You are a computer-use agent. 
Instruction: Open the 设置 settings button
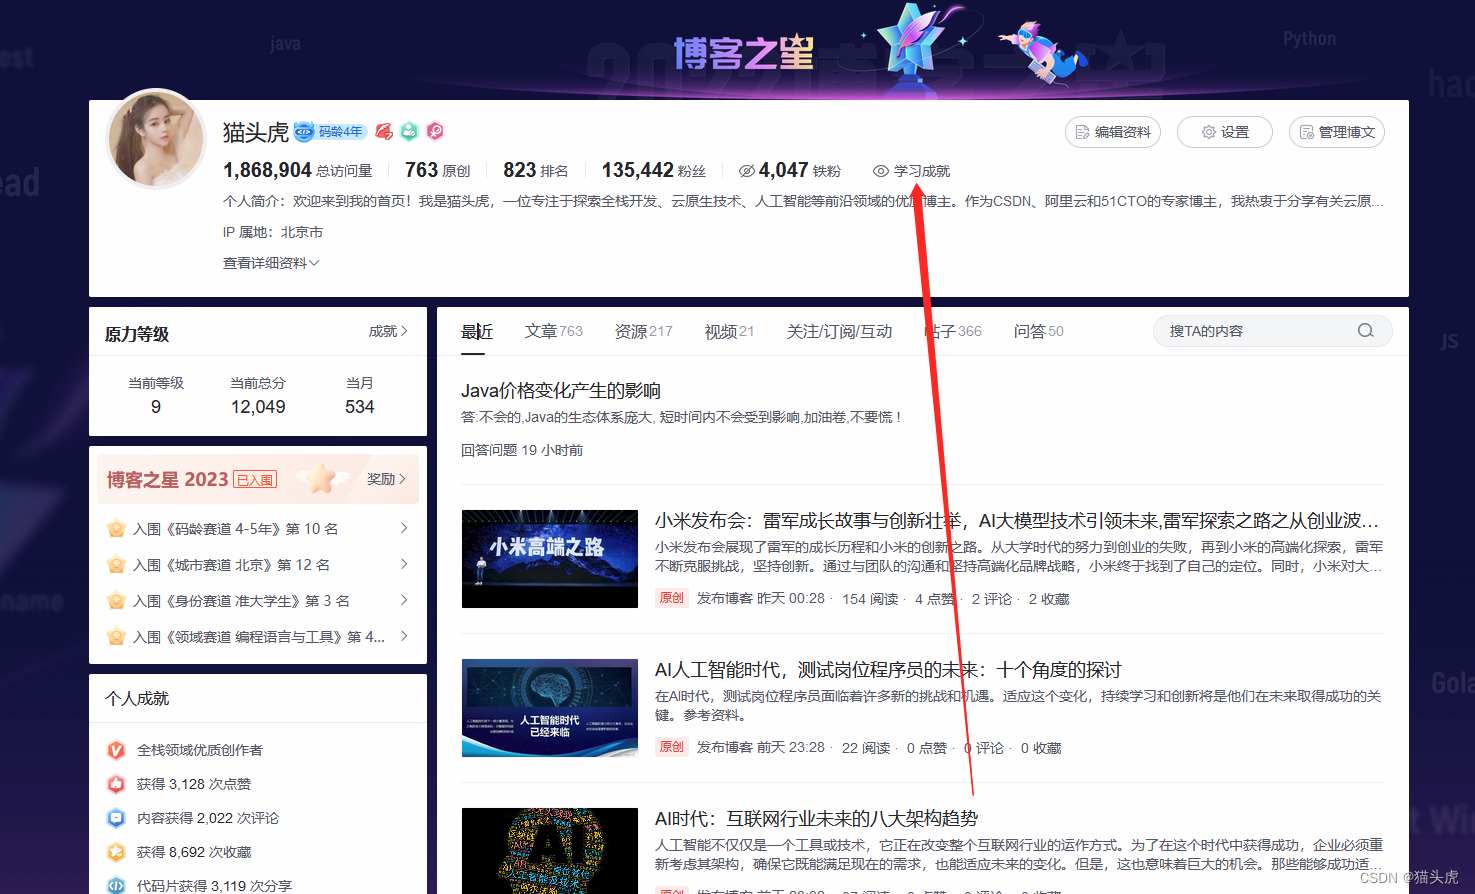[1225, 132]
